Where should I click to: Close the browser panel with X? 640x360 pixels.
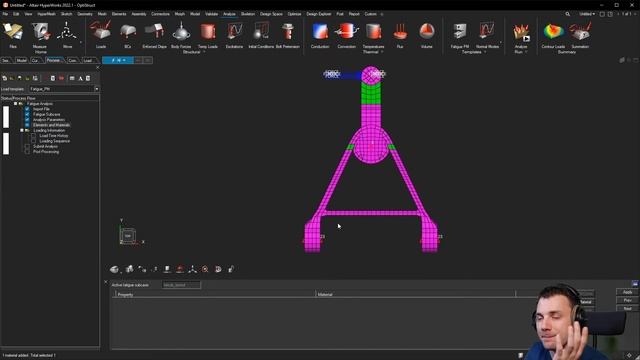click(98, 67)
